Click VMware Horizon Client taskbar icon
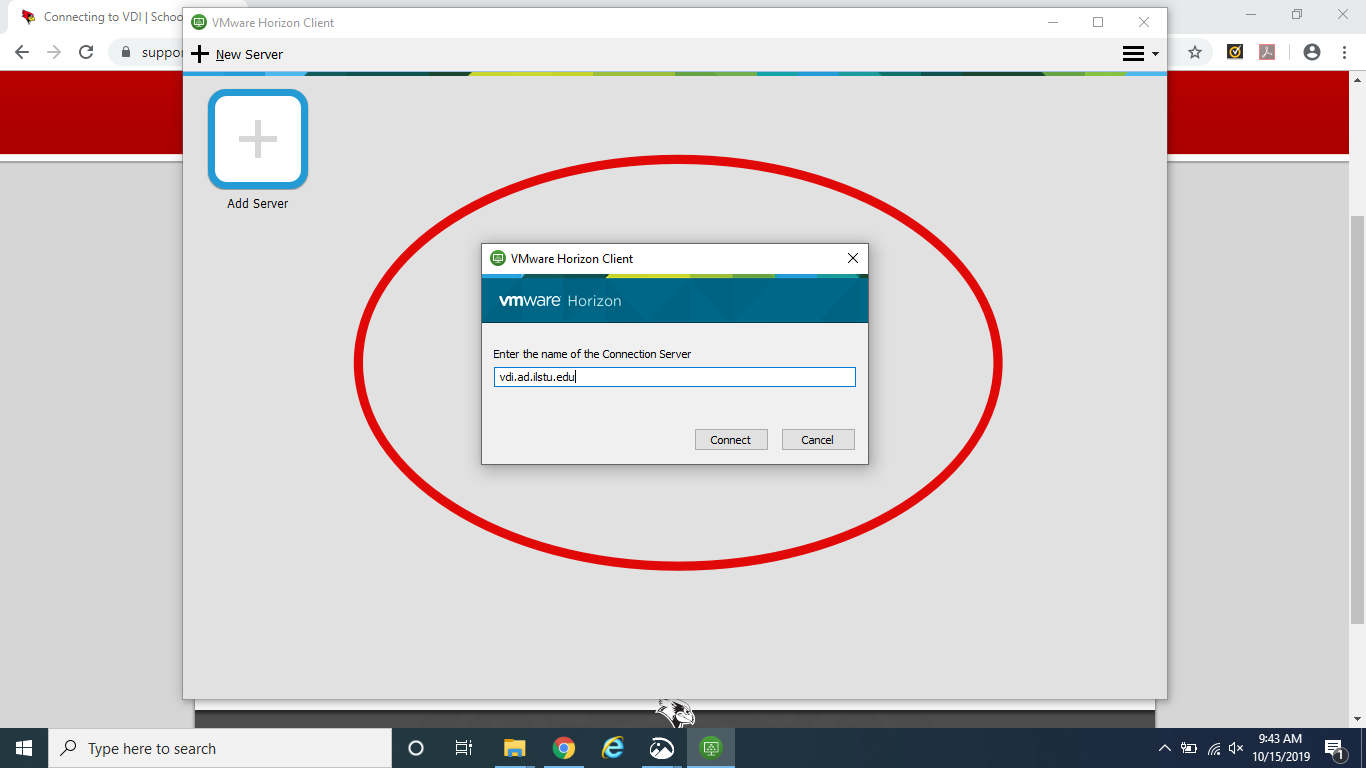1366x768 pixels. 711,748
